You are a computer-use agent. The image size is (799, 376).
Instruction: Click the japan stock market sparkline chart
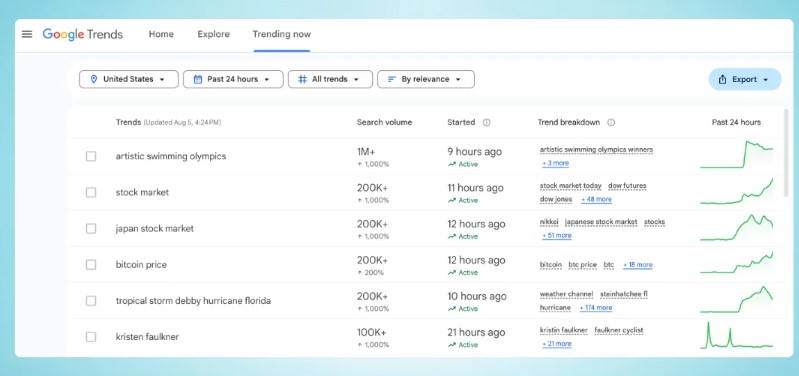(736, 227)
